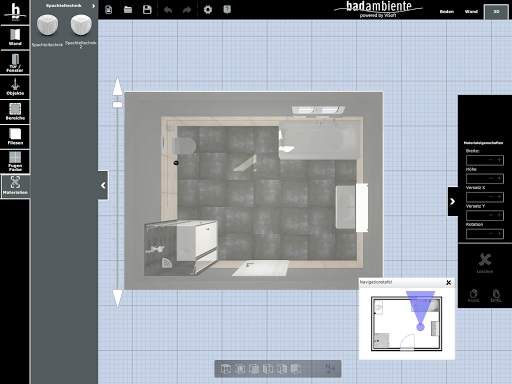Image resolution: width=512 pixels, height=384 pixels.
Task: Select the Tür / Fenster tool
Action: point(15,63)
